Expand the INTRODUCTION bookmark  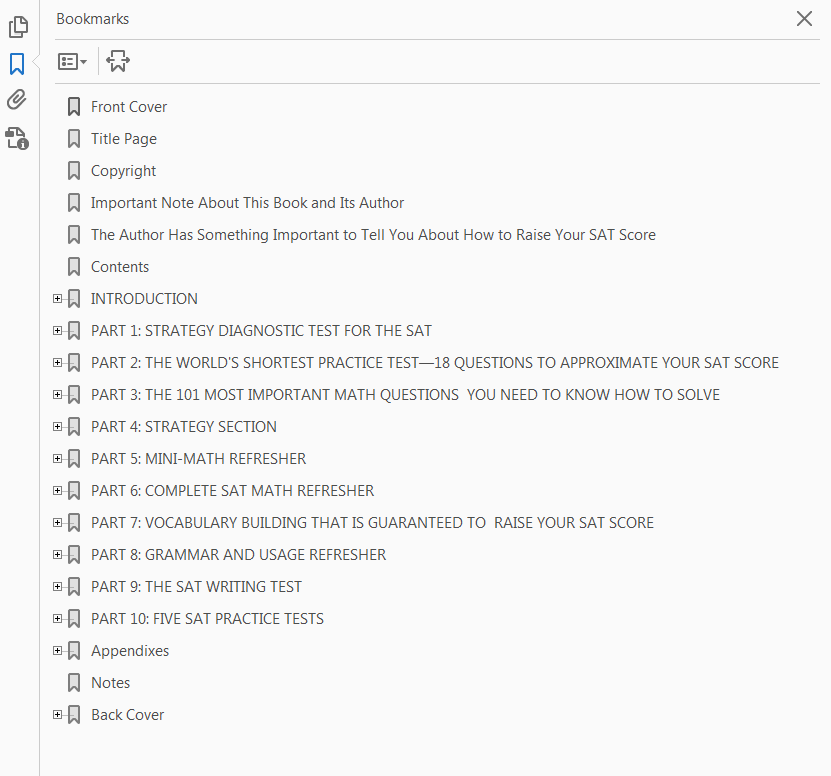57,298
